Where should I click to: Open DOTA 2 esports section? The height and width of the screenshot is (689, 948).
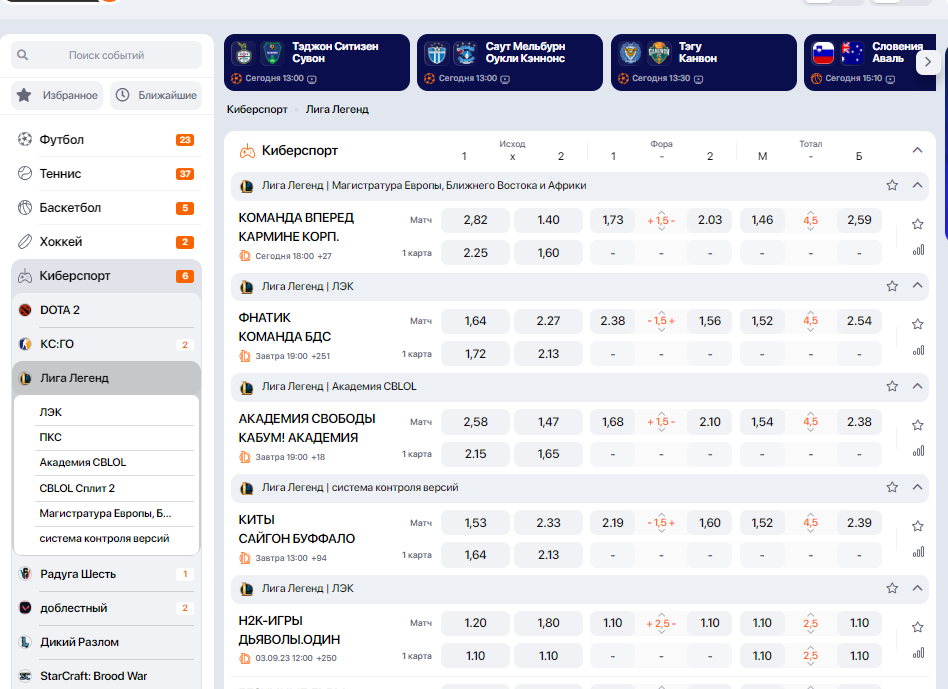click(x=106, y=310)
